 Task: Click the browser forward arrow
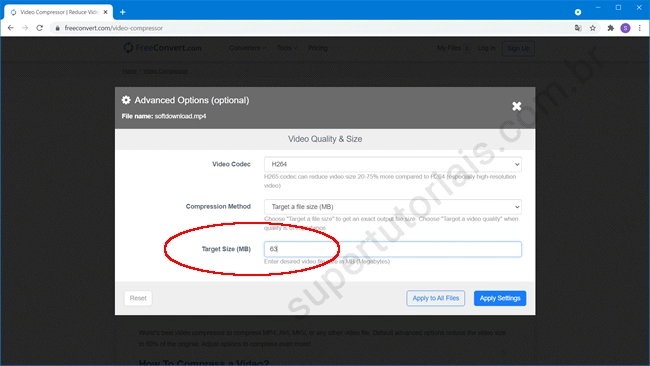(x=25, y=28)
